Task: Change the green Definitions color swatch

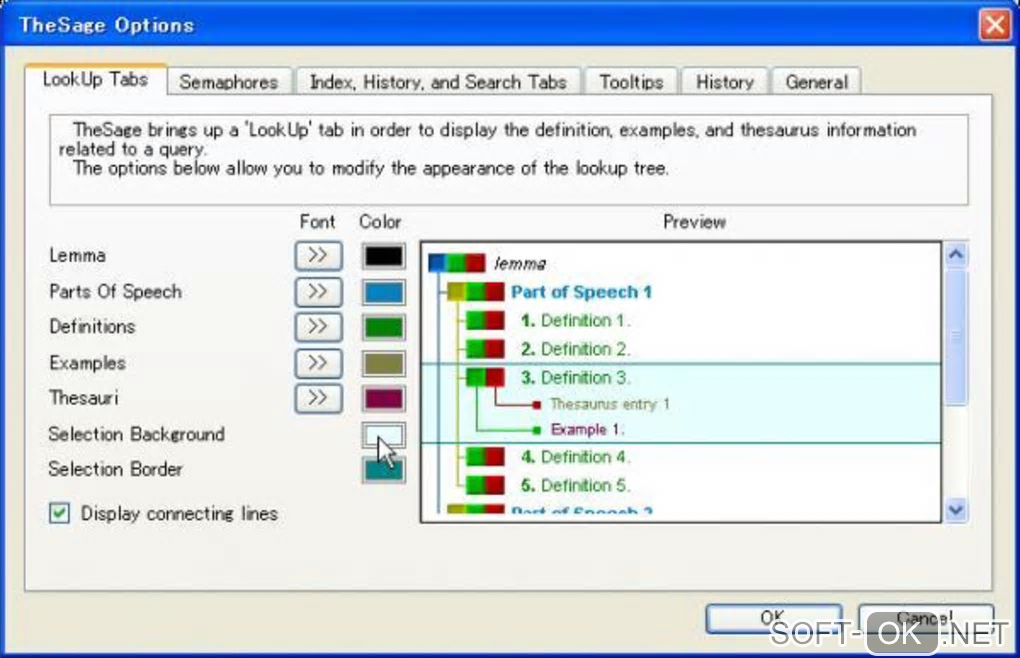Action: click(383, 327)
